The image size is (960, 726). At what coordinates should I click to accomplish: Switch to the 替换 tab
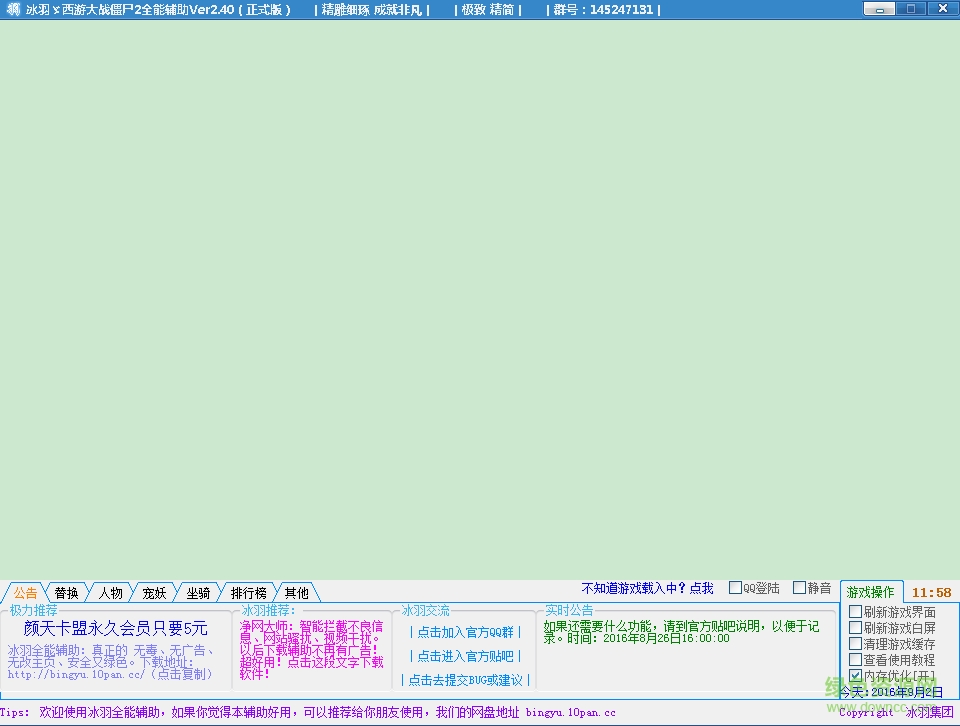point(65,591)
